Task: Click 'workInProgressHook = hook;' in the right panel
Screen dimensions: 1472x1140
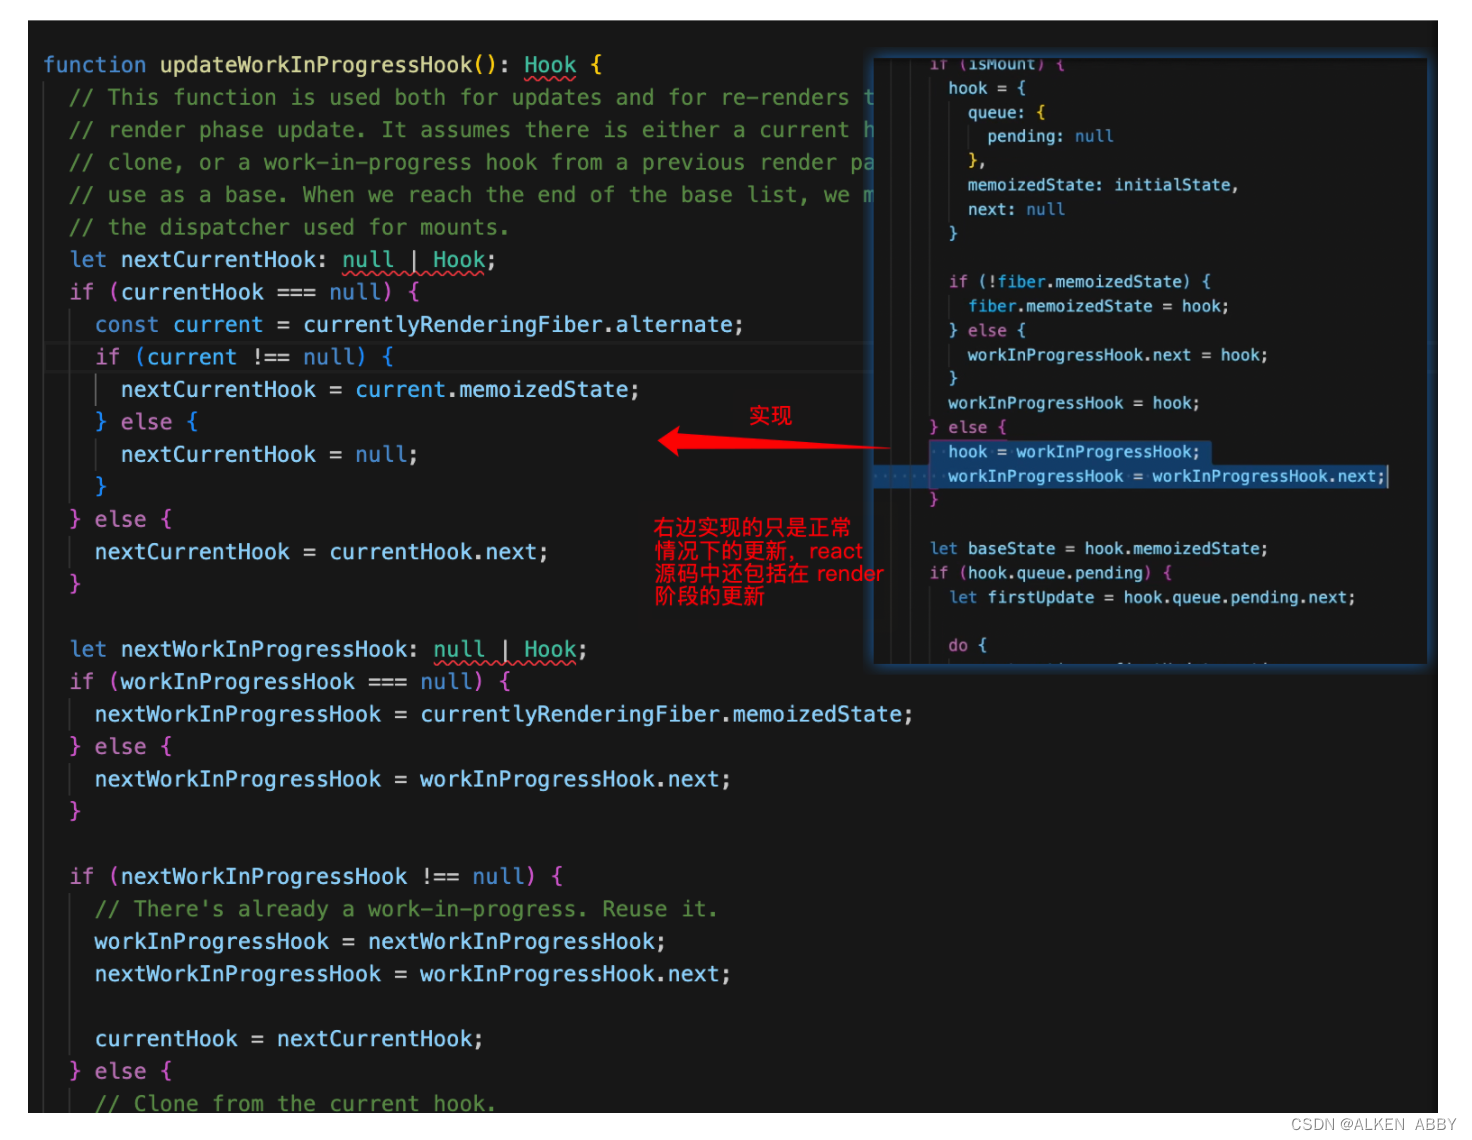Action: coord(1074,404)
